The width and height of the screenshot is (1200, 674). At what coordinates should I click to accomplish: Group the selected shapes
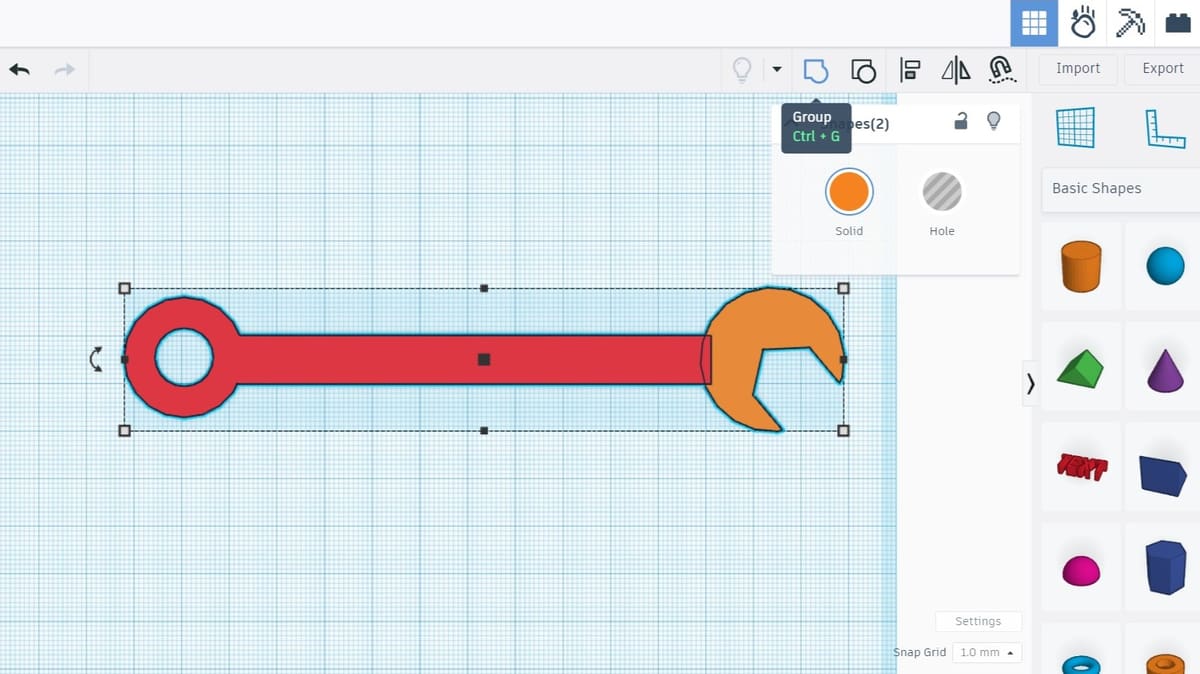(816, 70)
